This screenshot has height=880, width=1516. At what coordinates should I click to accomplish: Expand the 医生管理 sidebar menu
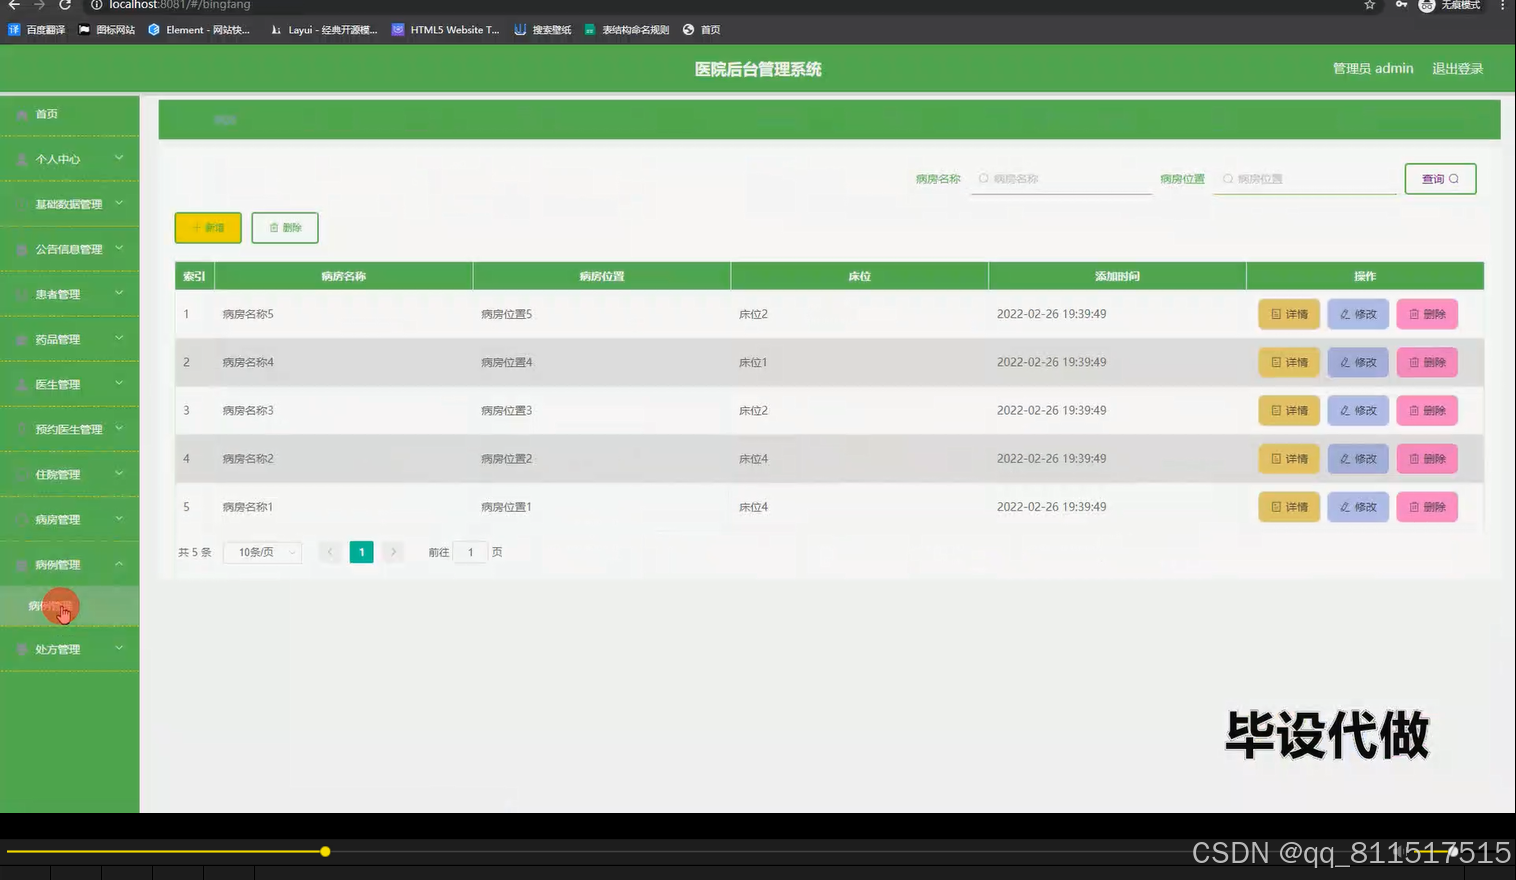(69, 384)
